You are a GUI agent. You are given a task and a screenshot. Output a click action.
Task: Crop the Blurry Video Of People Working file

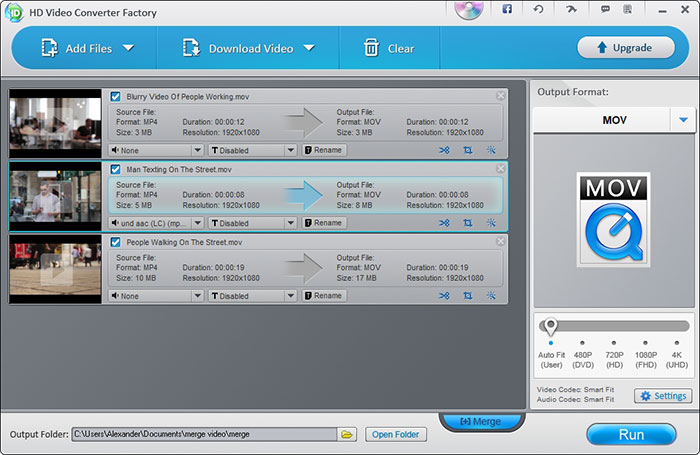(x=467, y=150)
